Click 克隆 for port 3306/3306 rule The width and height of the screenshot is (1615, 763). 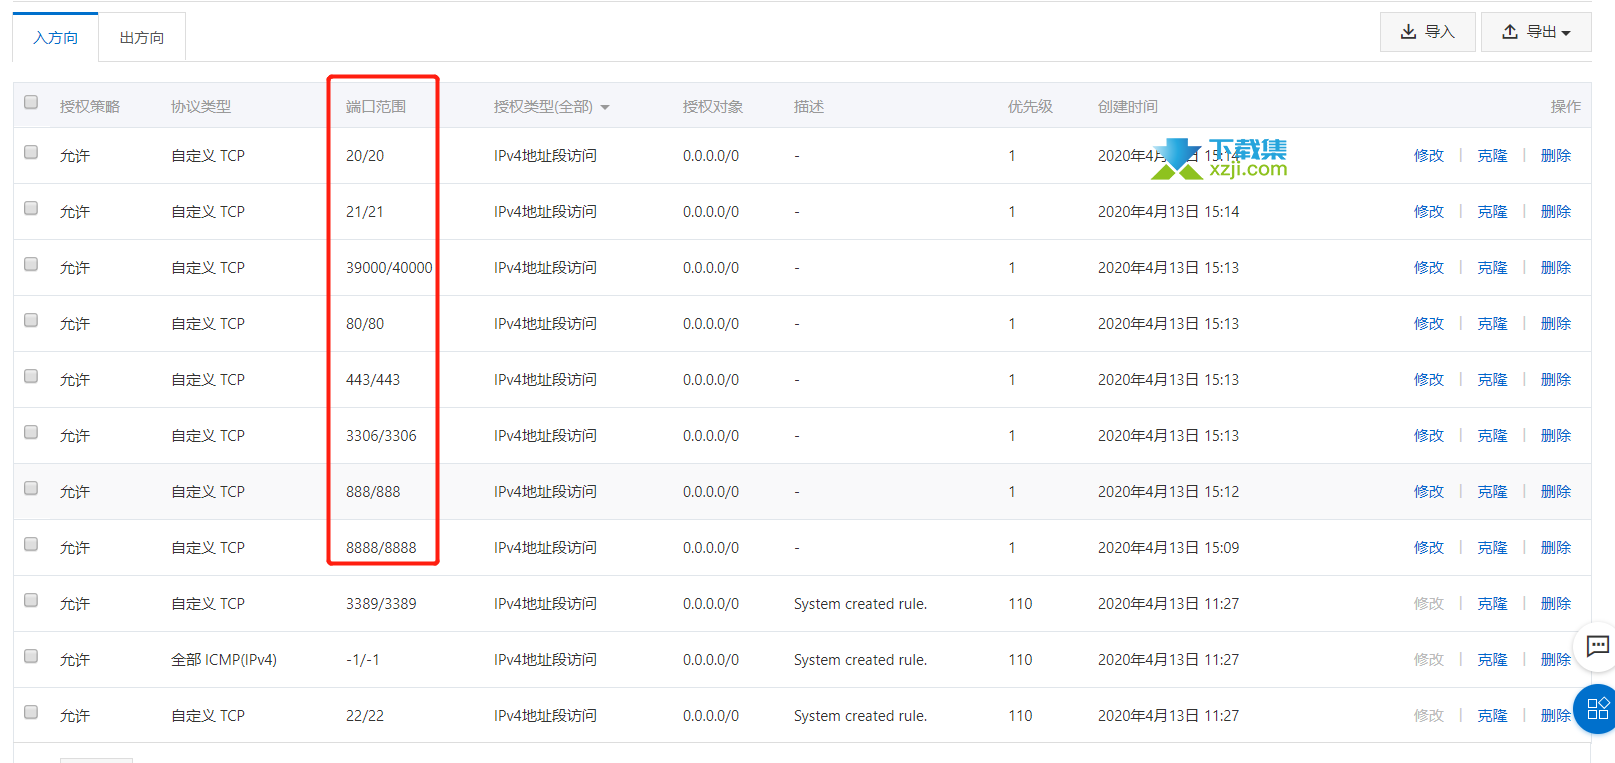tap(1492, 436)
